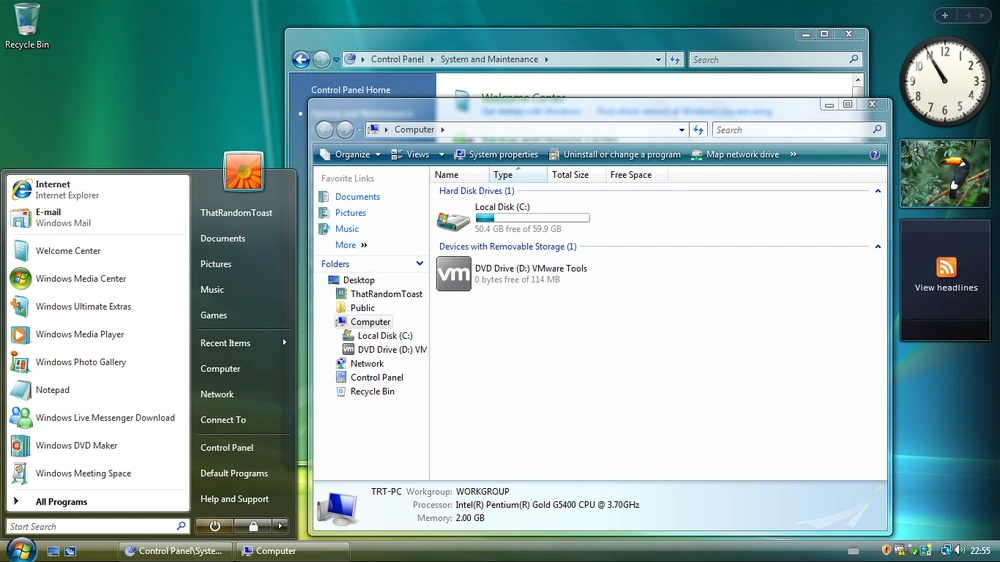
Task: Collapse the Folders pane chevron
Action: pyautogui.click(x=420, y=264)
